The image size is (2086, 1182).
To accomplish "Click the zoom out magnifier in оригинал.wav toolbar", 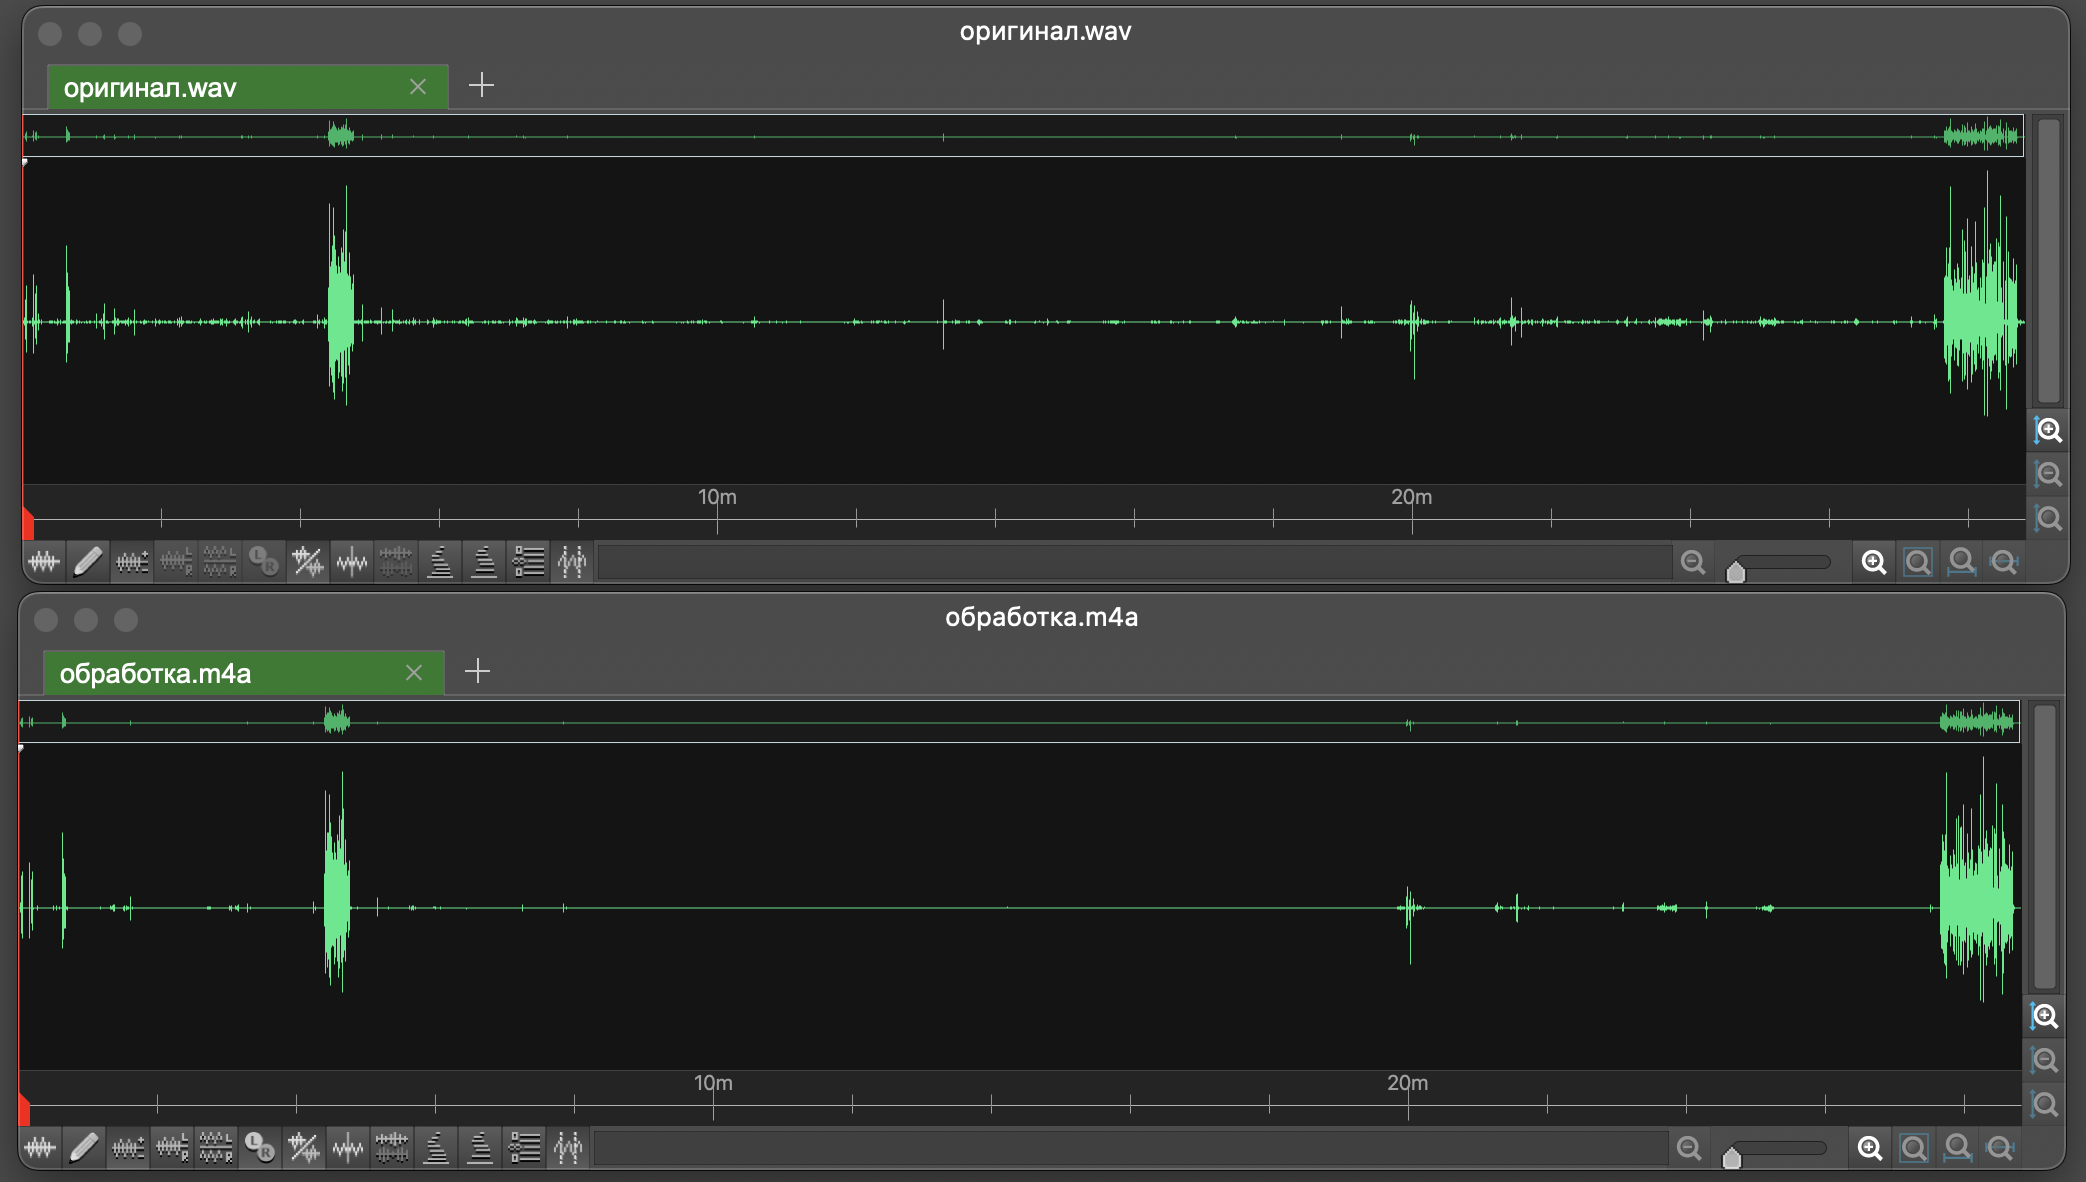I will (x=1692, y=562).
